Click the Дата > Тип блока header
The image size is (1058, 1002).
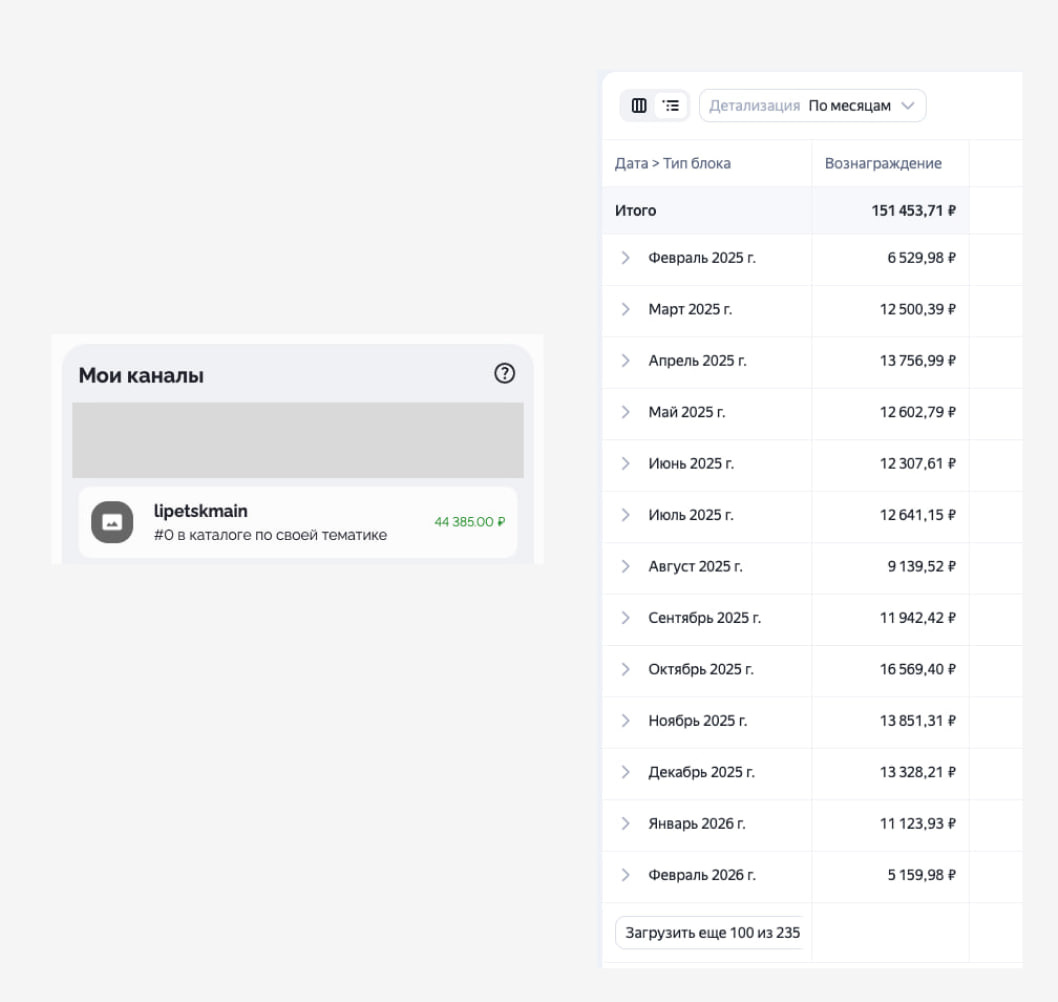pos(672,163)
